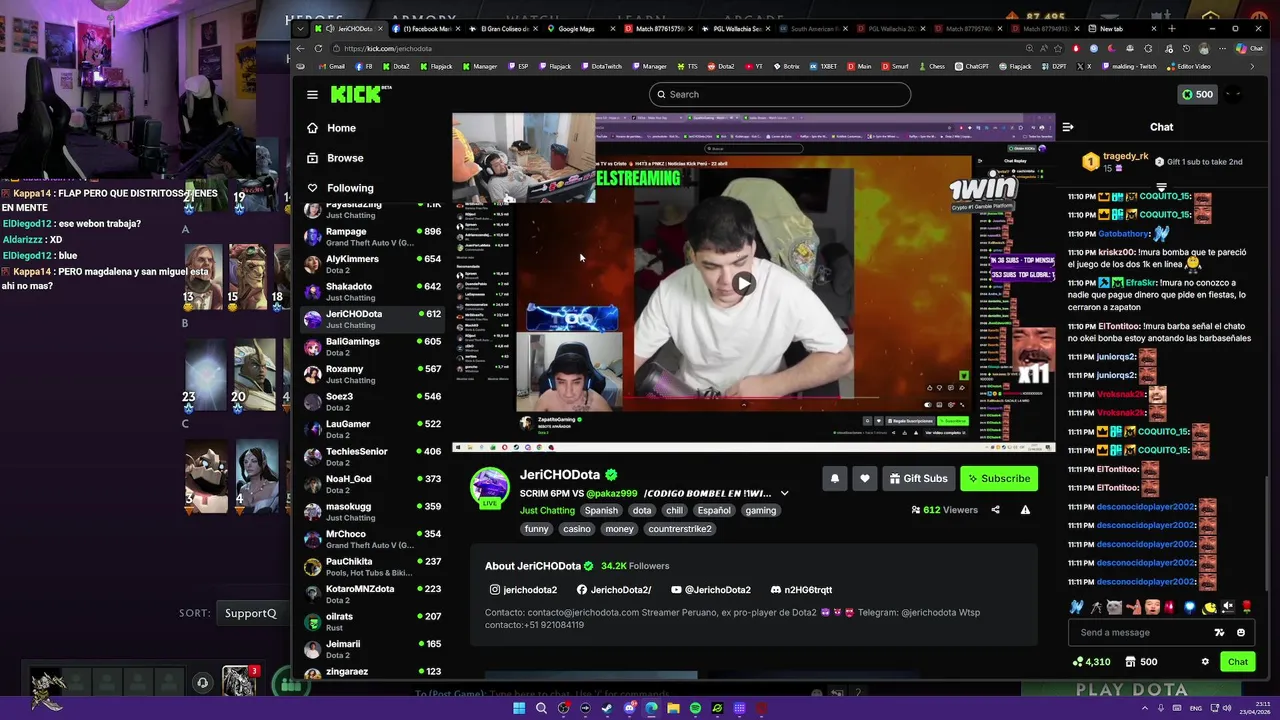The image size is (1280, 720).
Task: Click browser back arrow
Action: (x=300, y=48)
